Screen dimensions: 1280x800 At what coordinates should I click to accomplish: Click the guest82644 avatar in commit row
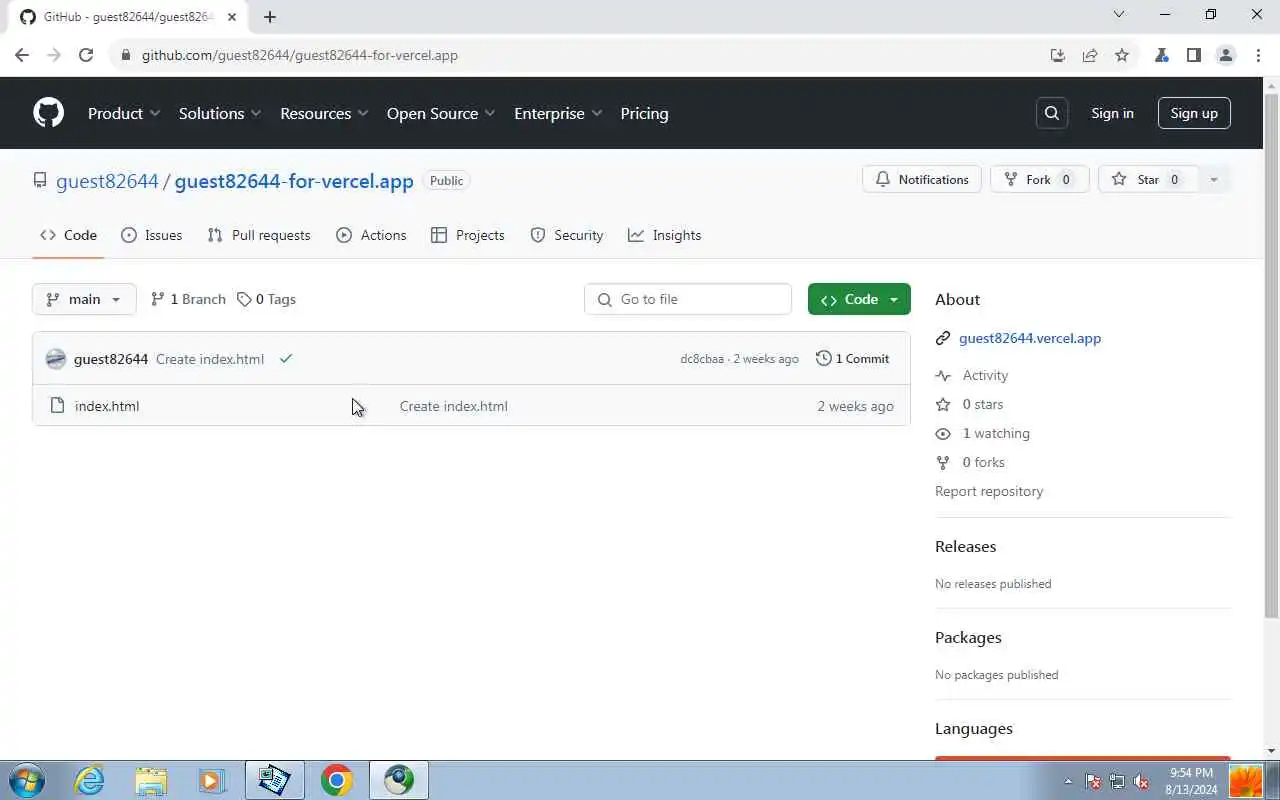pyautogui.click(x=56, y=359)
